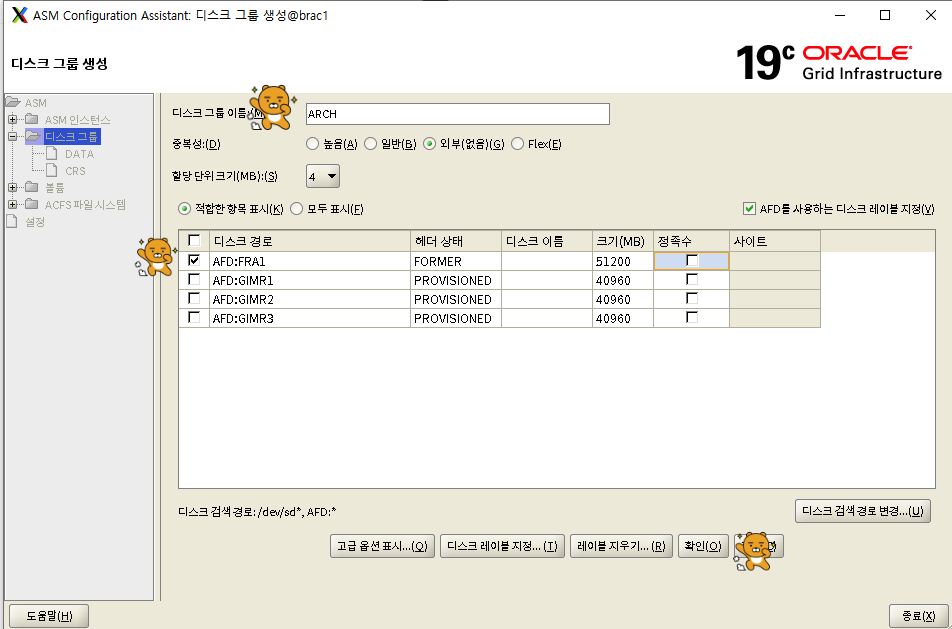Image resolution: width=952 pixels, height=629 pixels.
Task: Click the 사이트 column header
Action: coord(775,241)
